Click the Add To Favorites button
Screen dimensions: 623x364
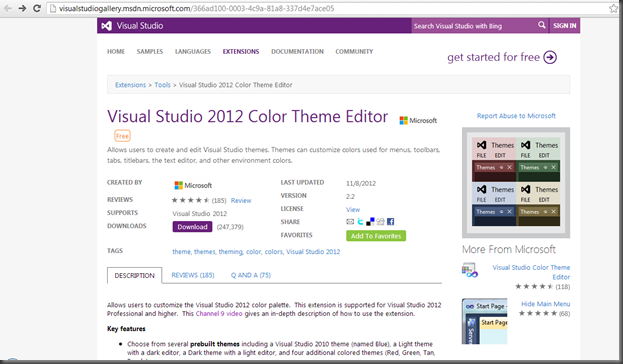(x=376, y=236)
